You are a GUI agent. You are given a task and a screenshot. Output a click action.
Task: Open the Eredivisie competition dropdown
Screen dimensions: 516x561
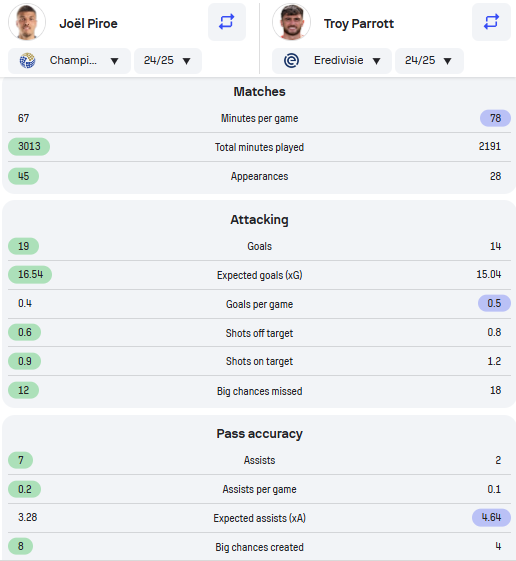[332, 61]
